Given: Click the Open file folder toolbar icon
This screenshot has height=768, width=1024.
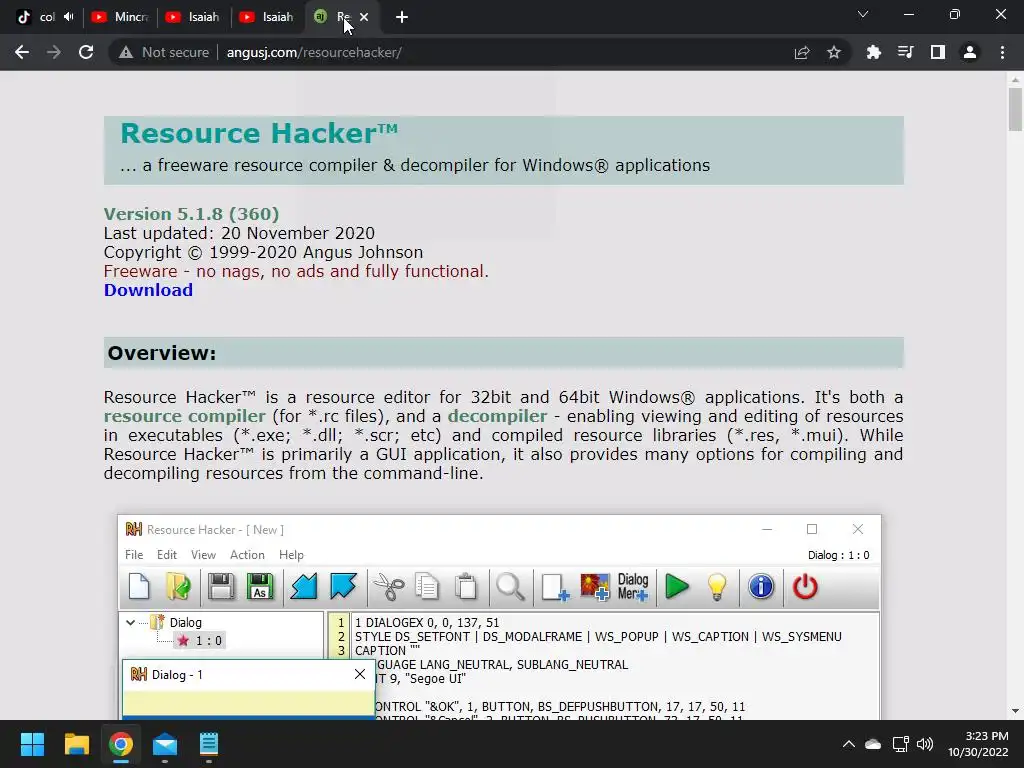Looking at the screenshot, I should click(178, 586).
